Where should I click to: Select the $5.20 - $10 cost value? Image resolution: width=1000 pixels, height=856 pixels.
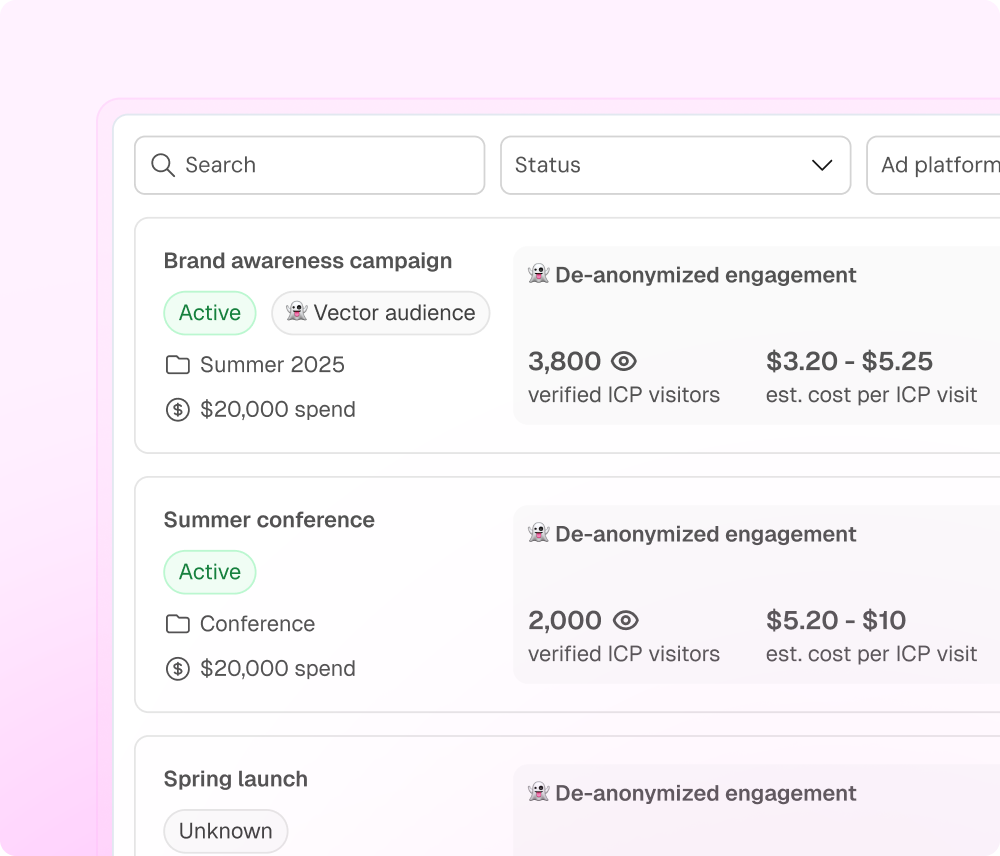pos(836,621)
